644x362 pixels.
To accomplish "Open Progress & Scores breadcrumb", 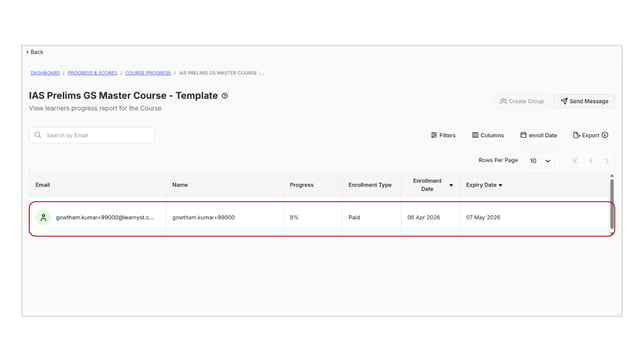I will coord(92,73).
